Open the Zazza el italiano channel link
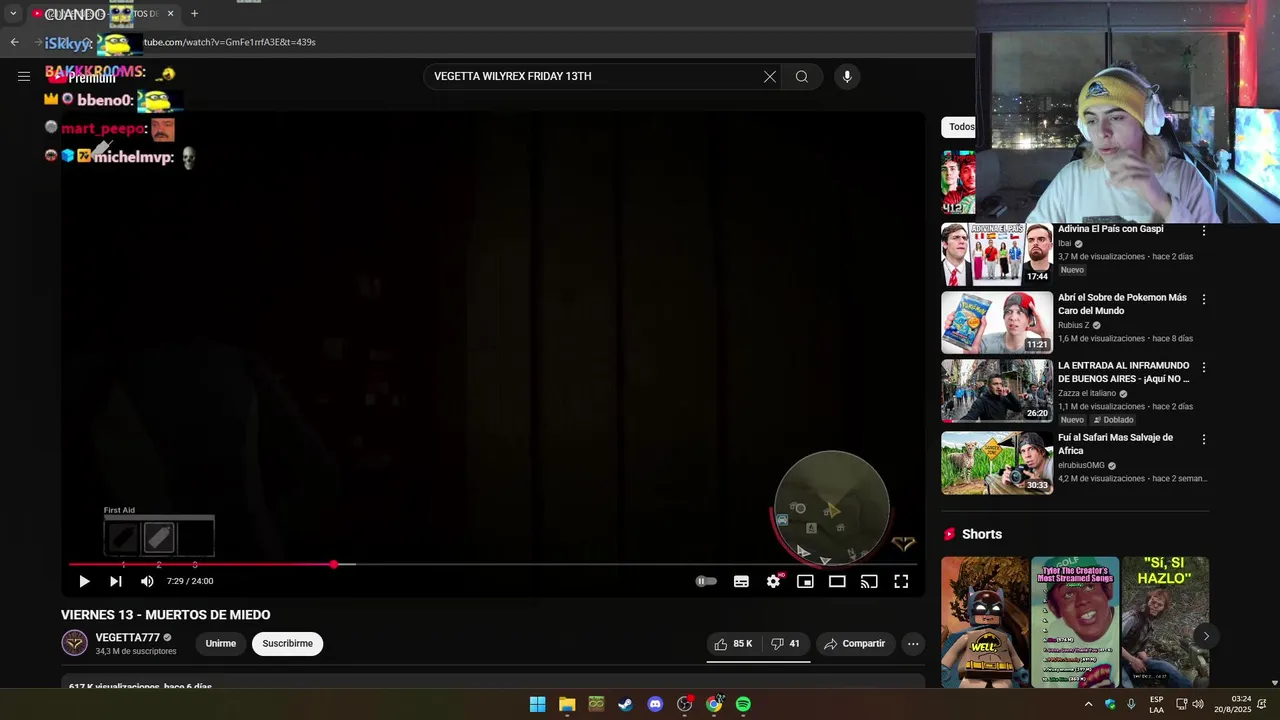Image resolution: width=1280 pixels, height=720 pixels. tap(1087, 393)
